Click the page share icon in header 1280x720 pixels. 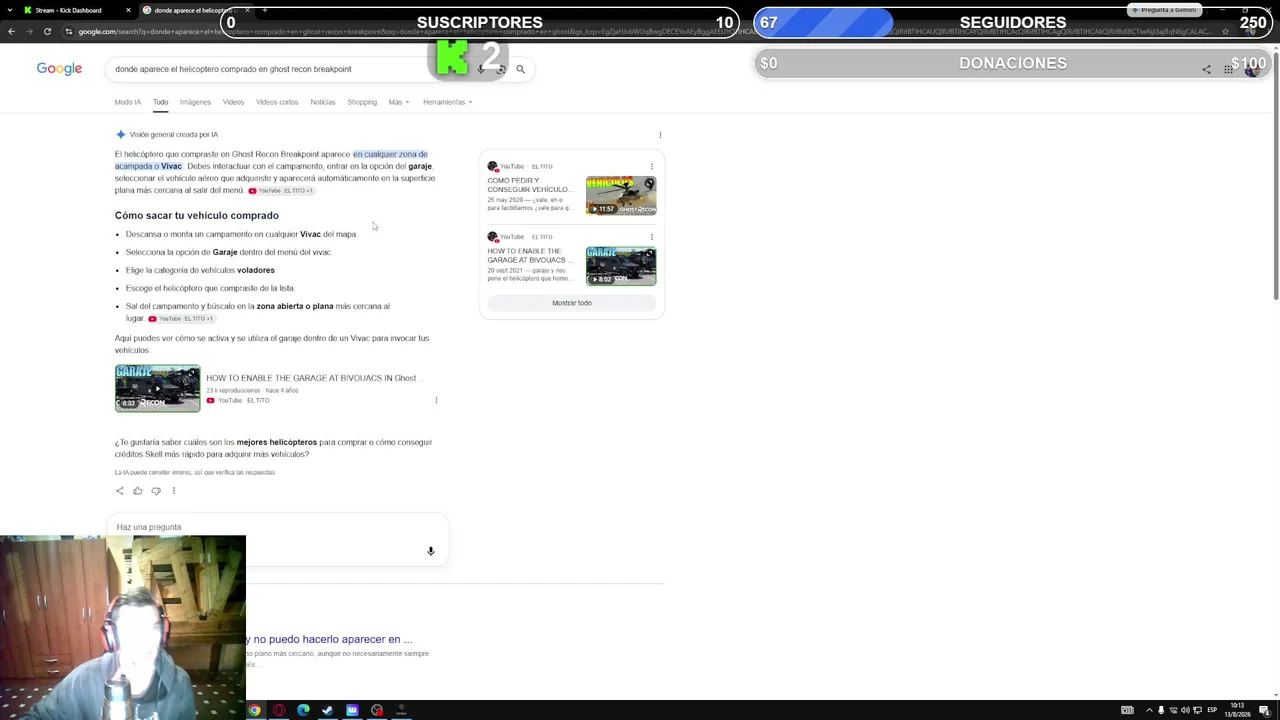point(1206,69)
